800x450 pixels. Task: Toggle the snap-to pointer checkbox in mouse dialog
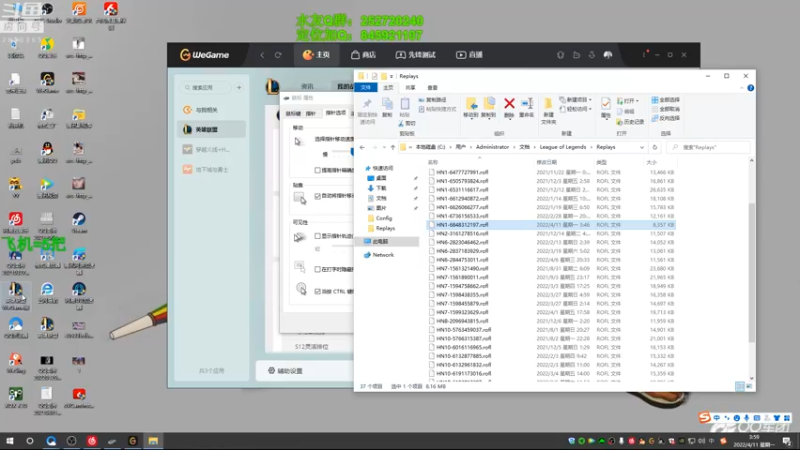318,196
